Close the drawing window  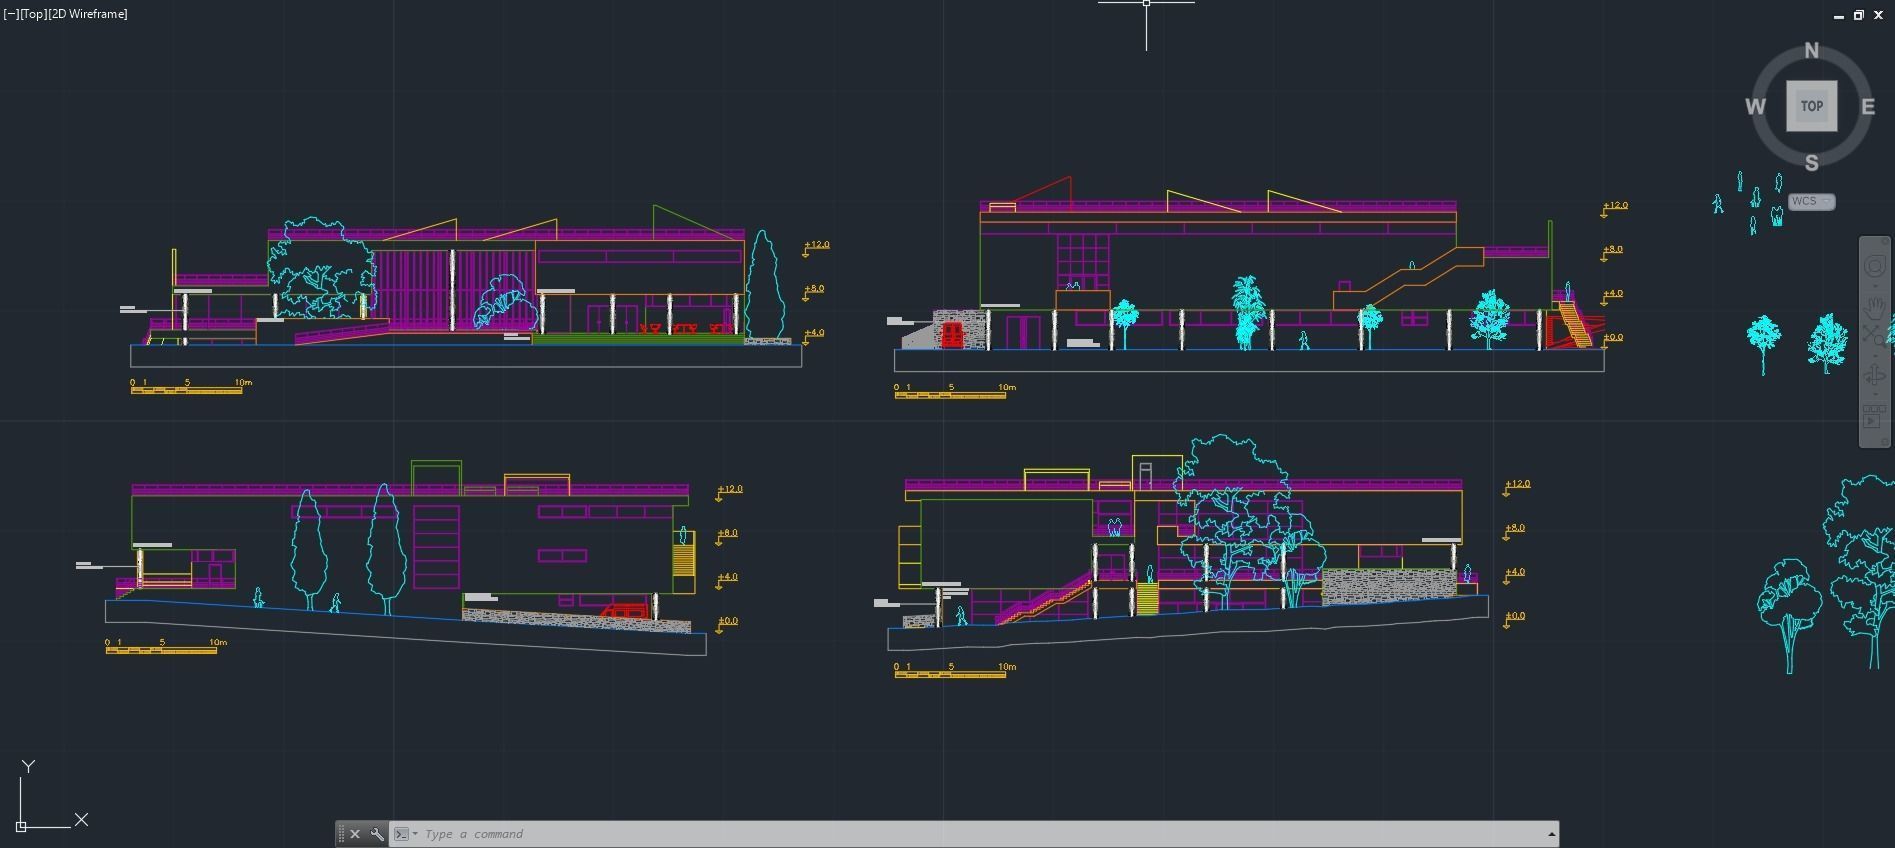click(1880, 16)
